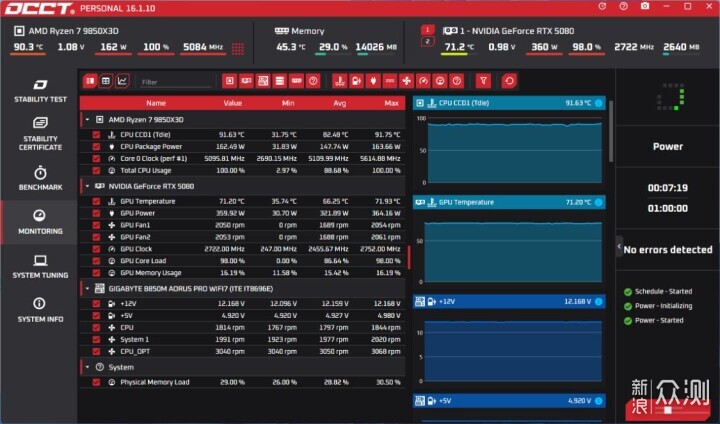The height and width of the screenshot is (424, 720).
Task: Uncheck the GPU Power sensor
Action: [x=96, y=213]
